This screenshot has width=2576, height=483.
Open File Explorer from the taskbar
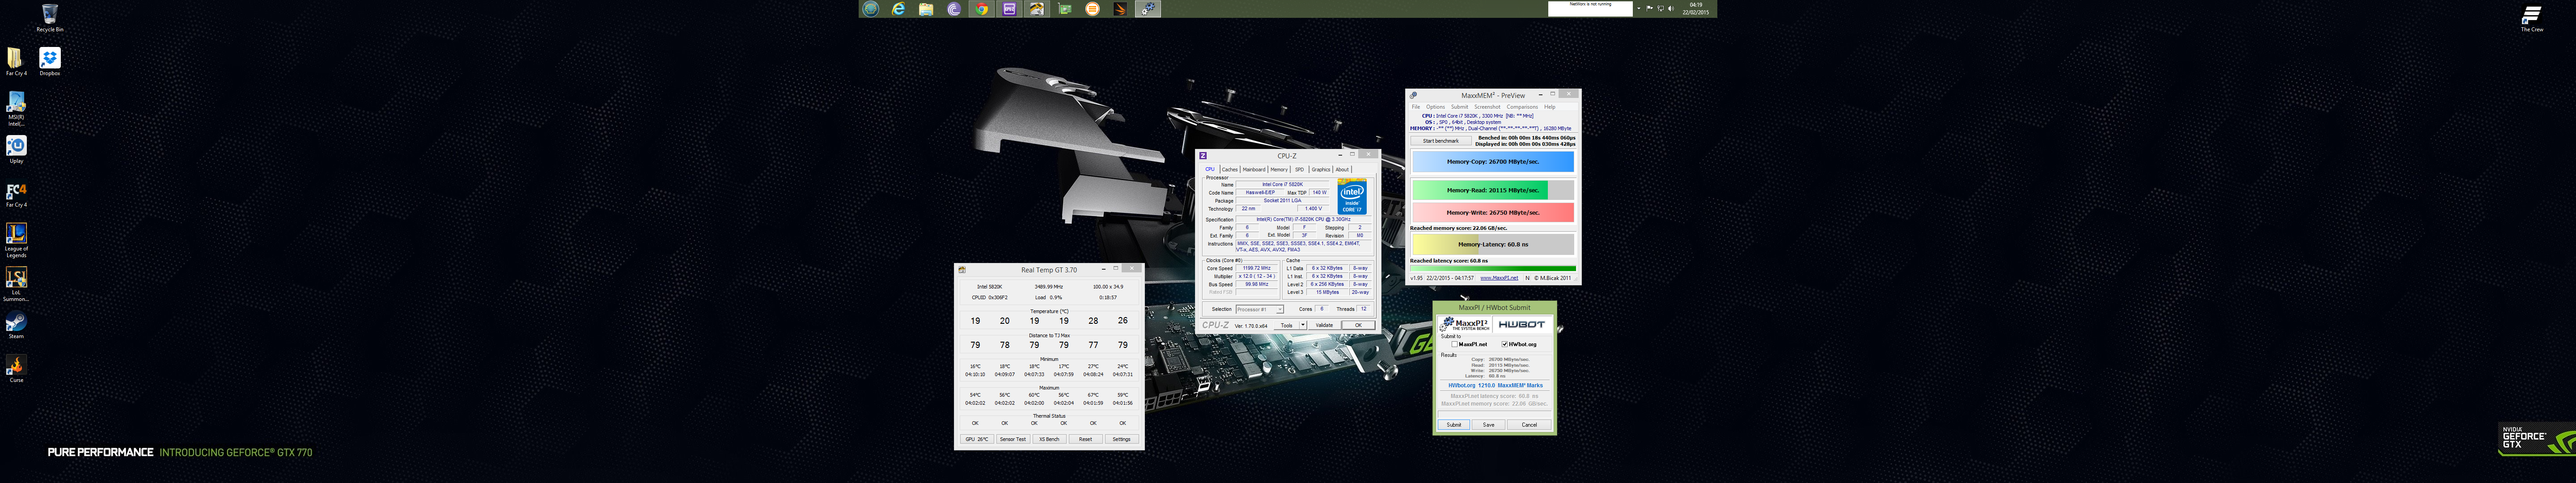927,9
